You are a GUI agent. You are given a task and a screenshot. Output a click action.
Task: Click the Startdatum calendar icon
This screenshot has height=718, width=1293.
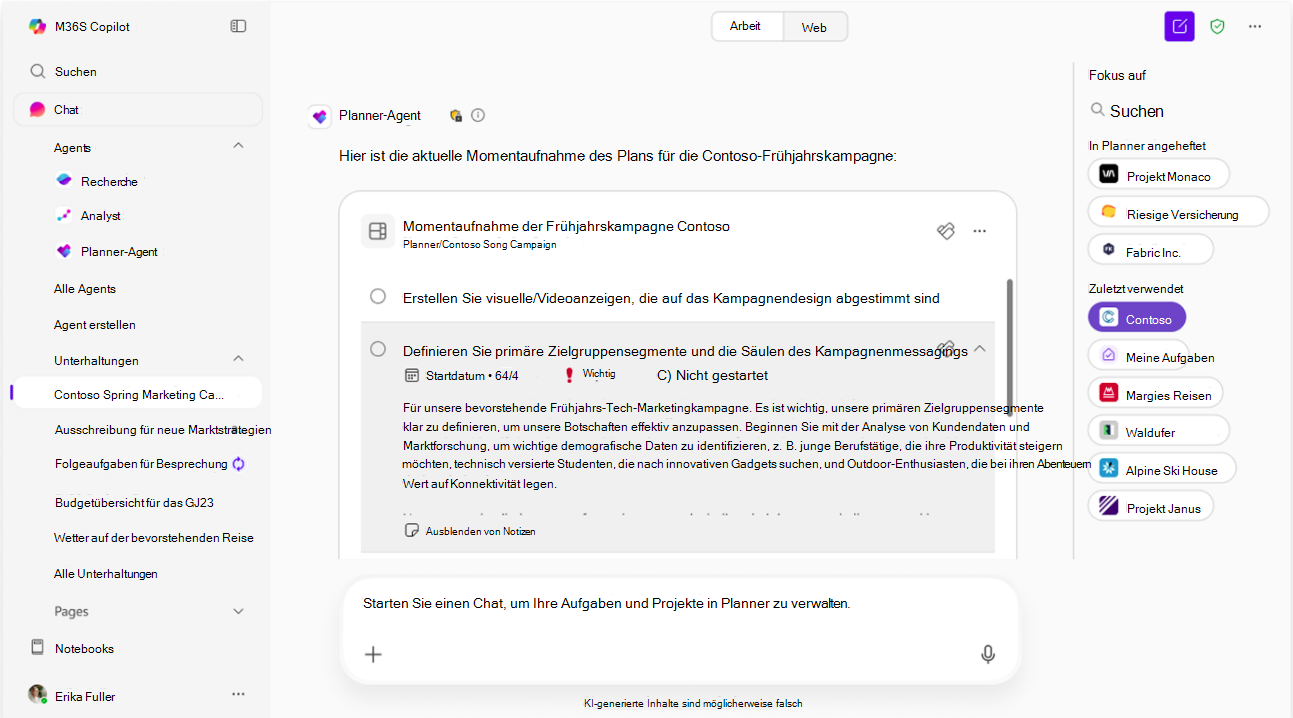(x=411, y=375)
